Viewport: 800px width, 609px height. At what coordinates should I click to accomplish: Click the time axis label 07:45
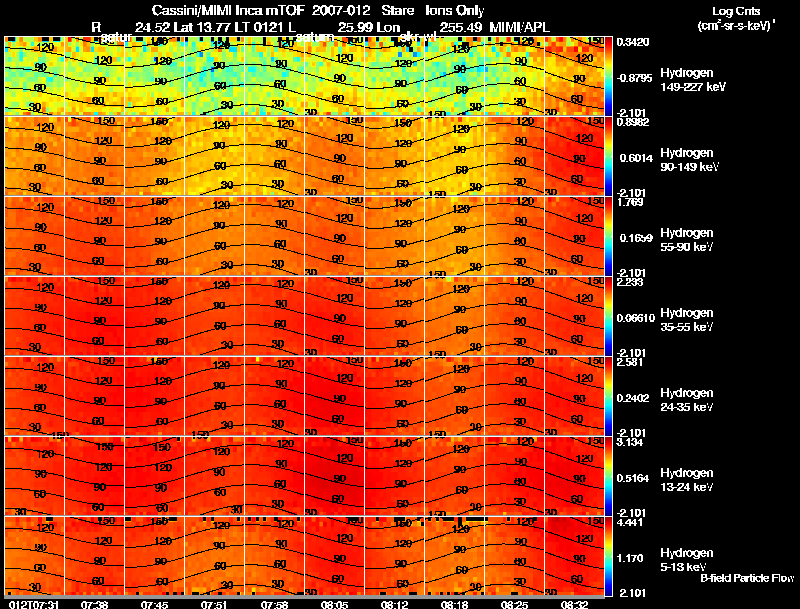[155, 604]
